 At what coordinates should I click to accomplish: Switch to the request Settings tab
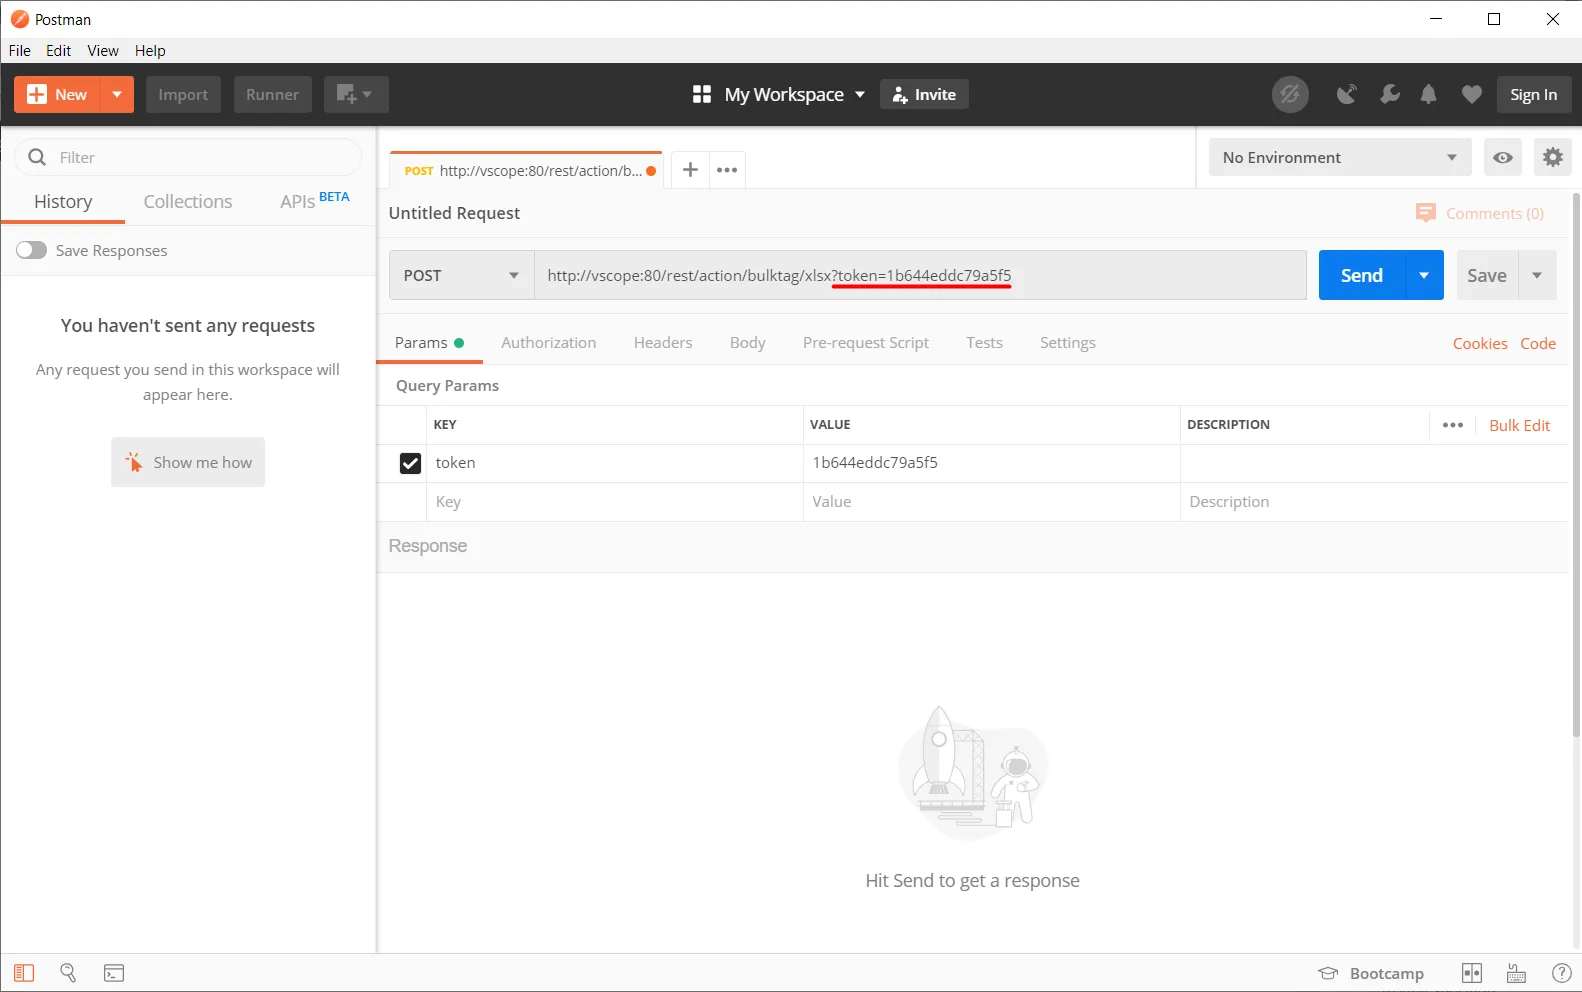tap(1068, 342)
